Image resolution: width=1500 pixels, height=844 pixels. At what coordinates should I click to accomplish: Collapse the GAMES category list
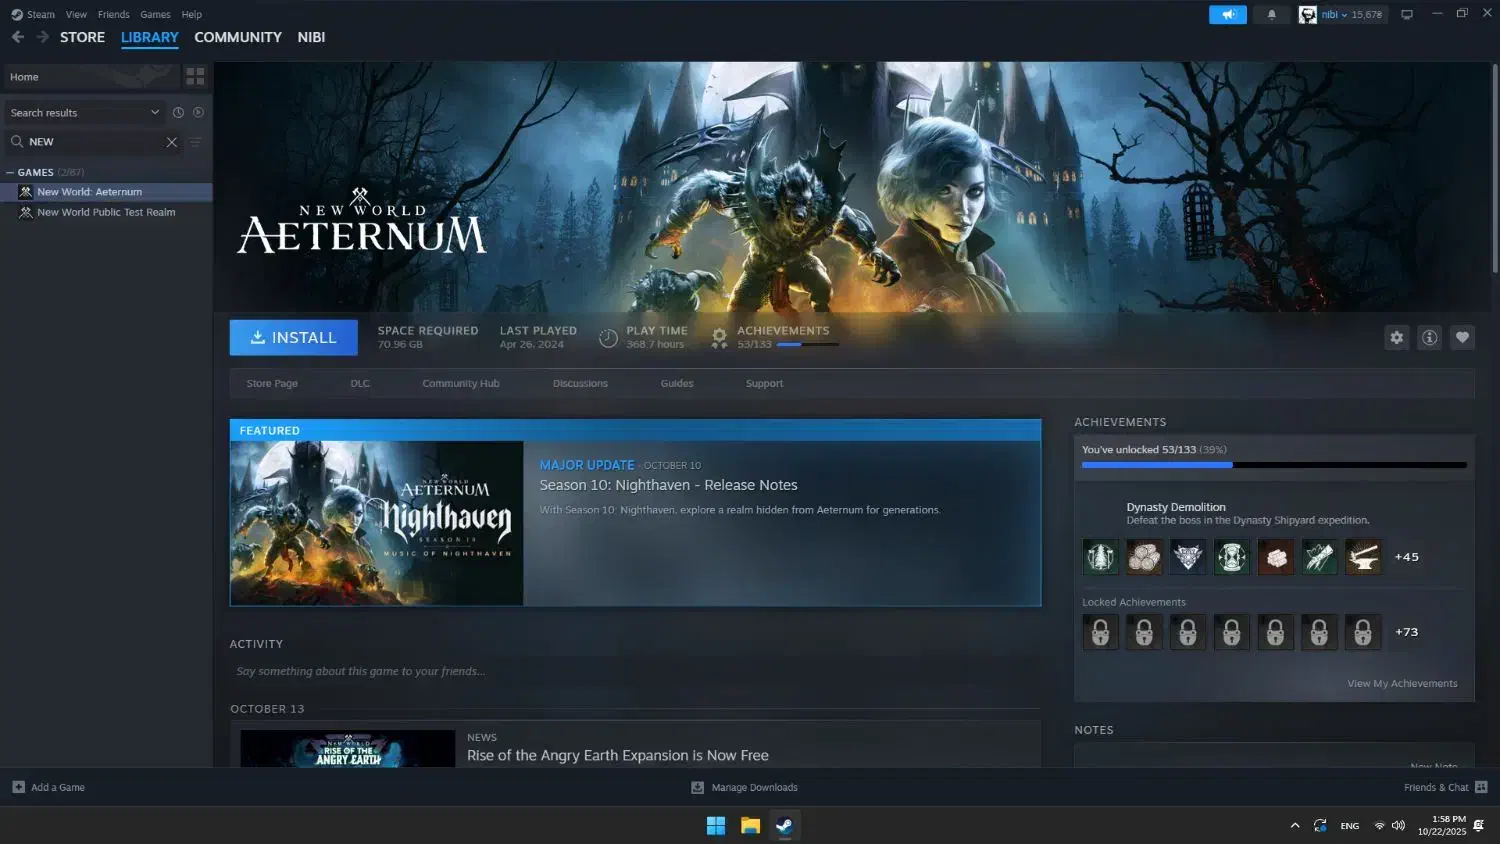(10, 172)
